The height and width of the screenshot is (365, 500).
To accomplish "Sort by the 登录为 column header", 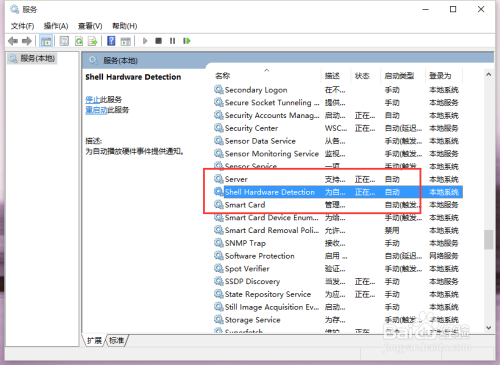I will tap(440, 76).
